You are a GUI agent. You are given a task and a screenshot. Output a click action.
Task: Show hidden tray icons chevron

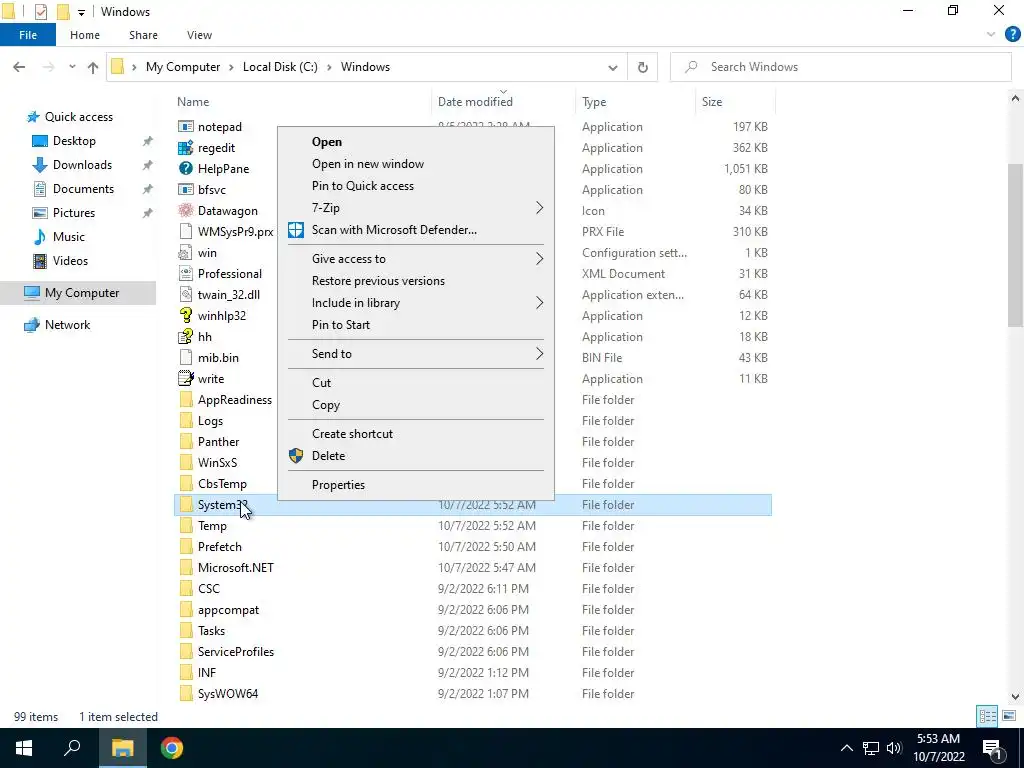(846, 748)
